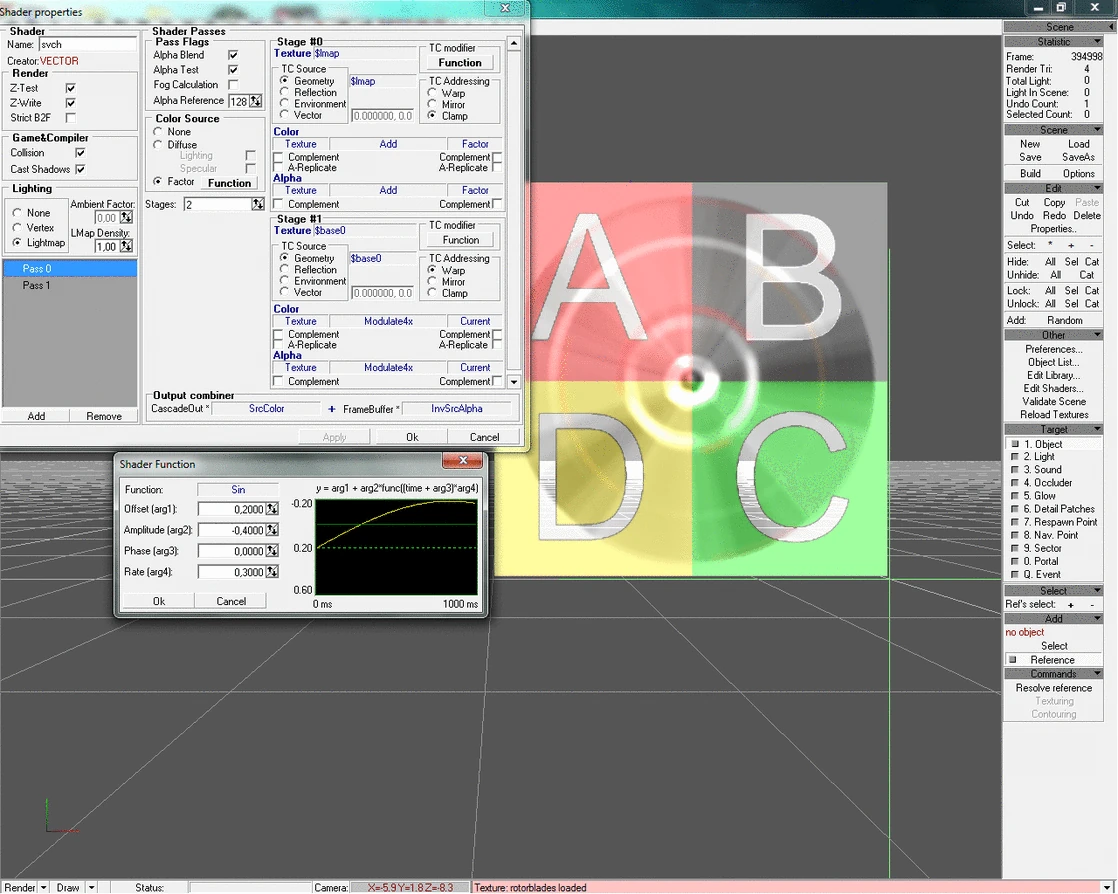Enable Fog Calculation checkbox
This screenshot has height=894, width=1118.
click(x=233, y=84)
